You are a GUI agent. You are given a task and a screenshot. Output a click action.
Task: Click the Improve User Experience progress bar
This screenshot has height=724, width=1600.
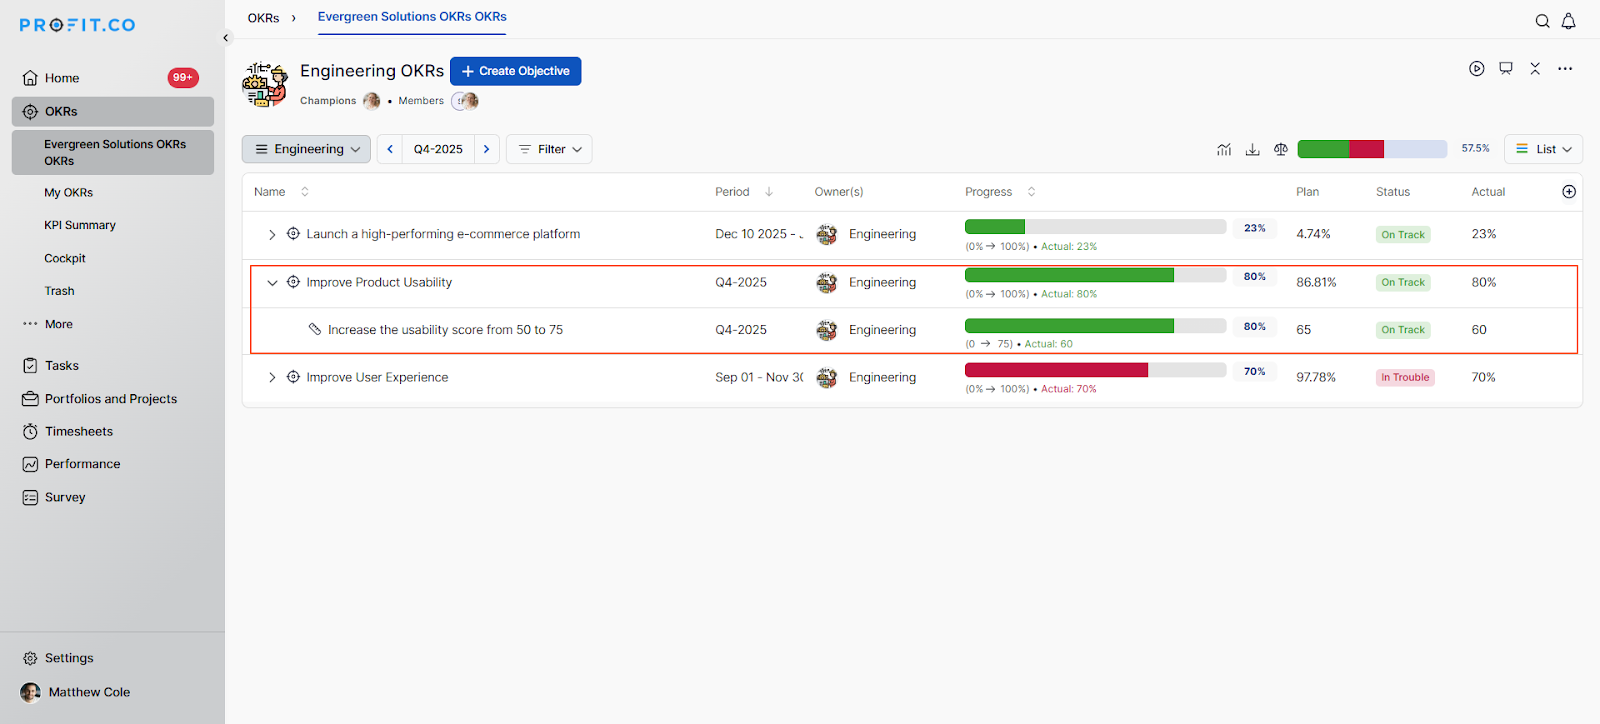(1095, 370)
